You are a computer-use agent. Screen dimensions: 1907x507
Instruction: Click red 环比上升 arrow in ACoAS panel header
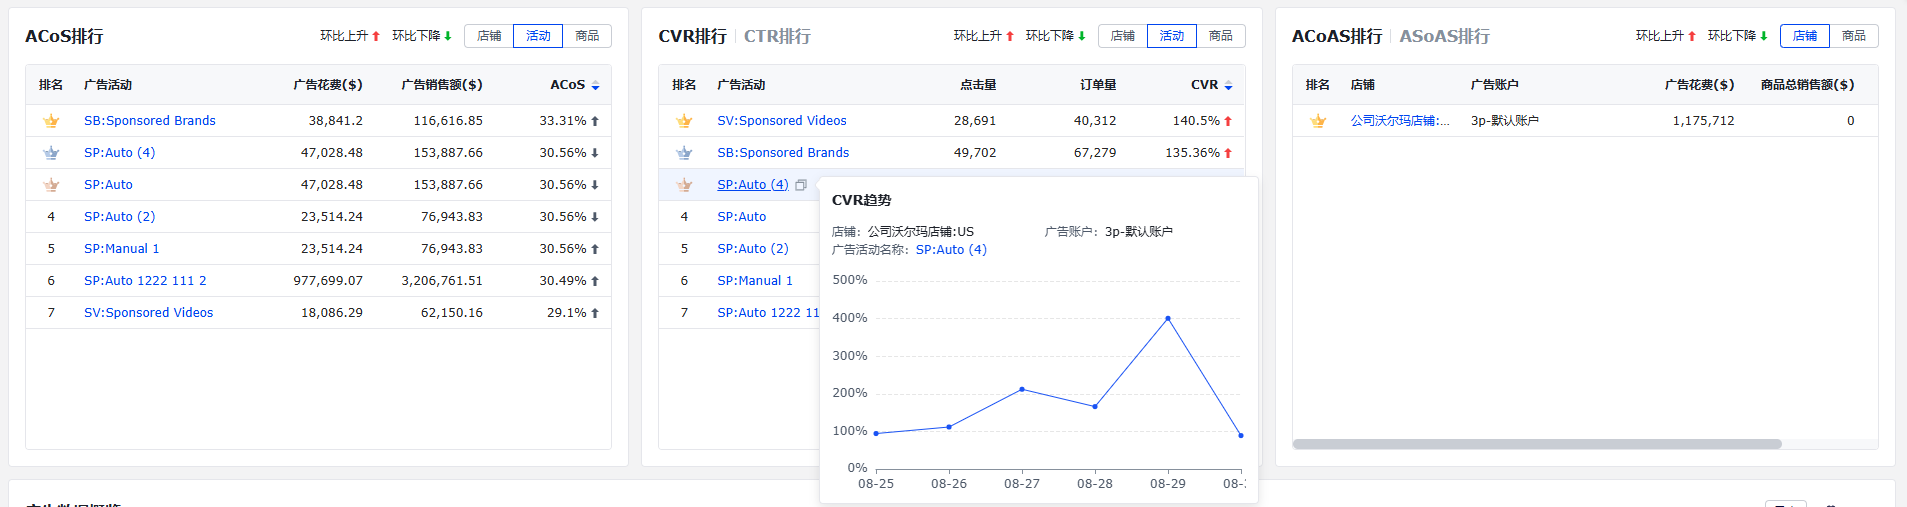point(1692,36)
